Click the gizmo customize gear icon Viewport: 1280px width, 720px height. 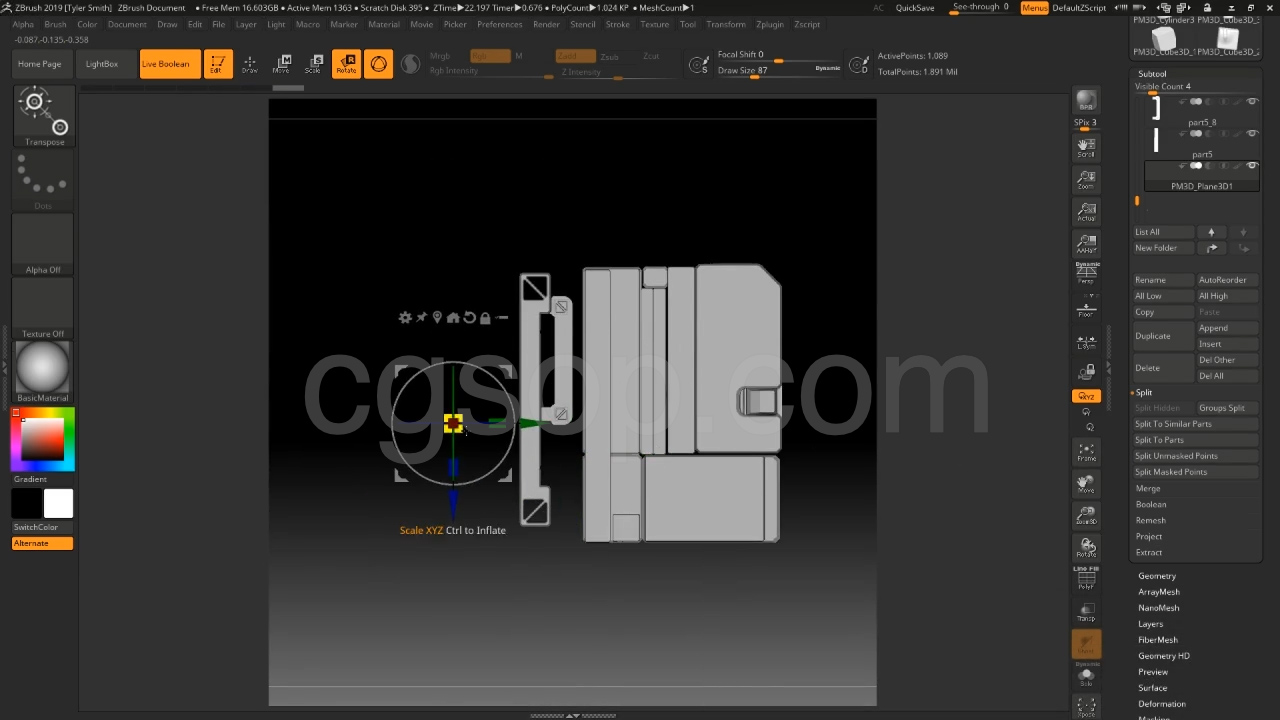(405, 318)
